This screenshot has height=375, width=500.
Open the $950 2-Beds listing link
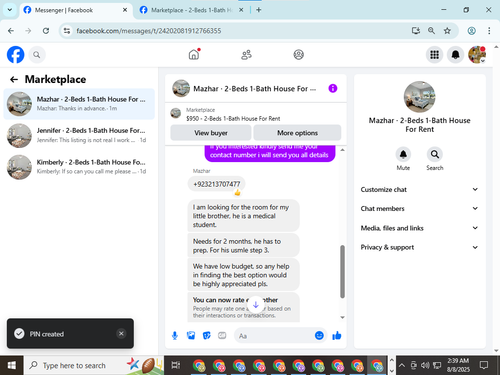pos(233,118)
